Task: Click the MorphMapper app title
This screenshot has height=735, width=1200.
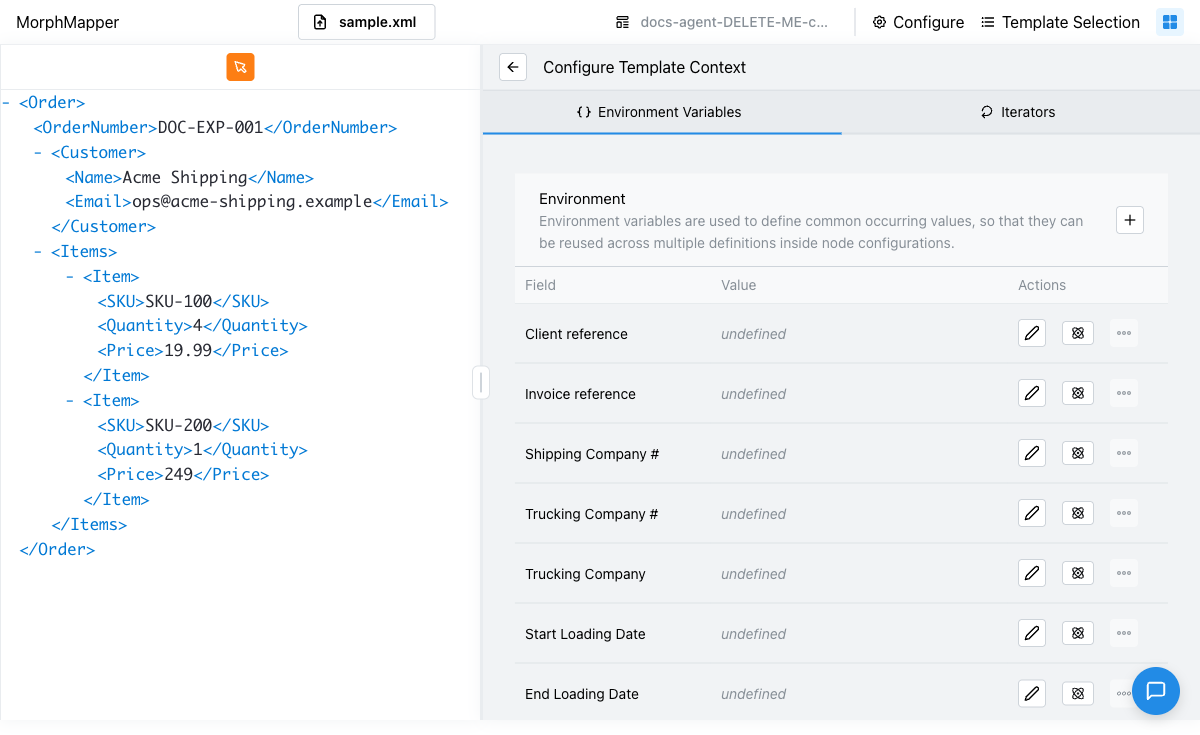Action: click(67, 22)
